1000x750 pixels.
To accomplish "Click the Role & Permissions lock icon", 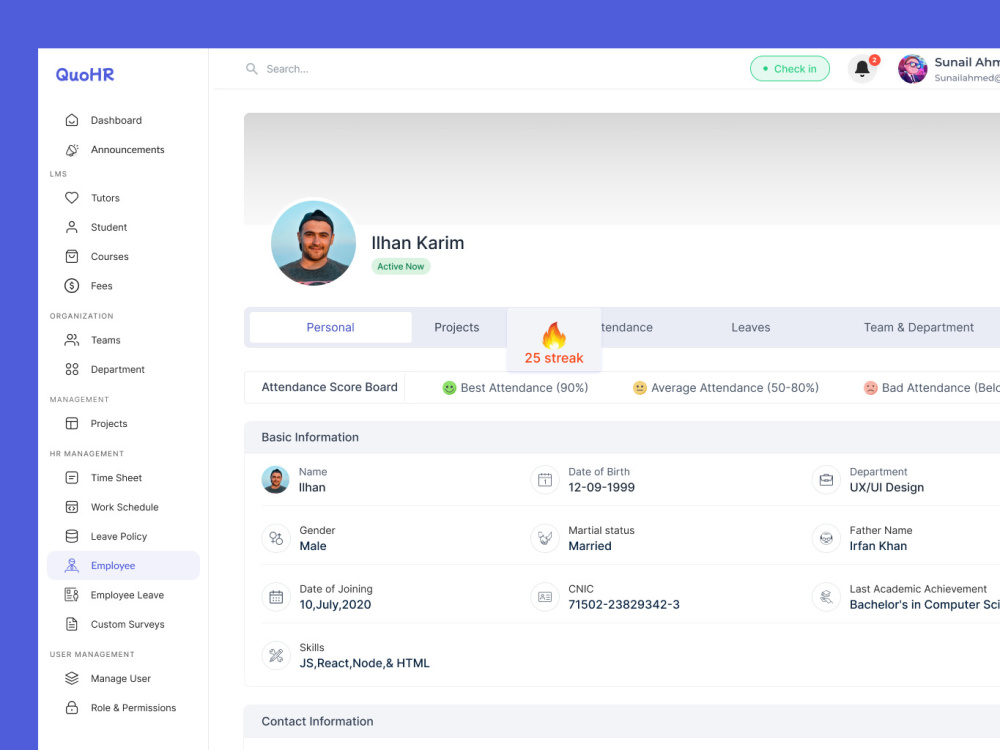I will click(x=71, y=708).
